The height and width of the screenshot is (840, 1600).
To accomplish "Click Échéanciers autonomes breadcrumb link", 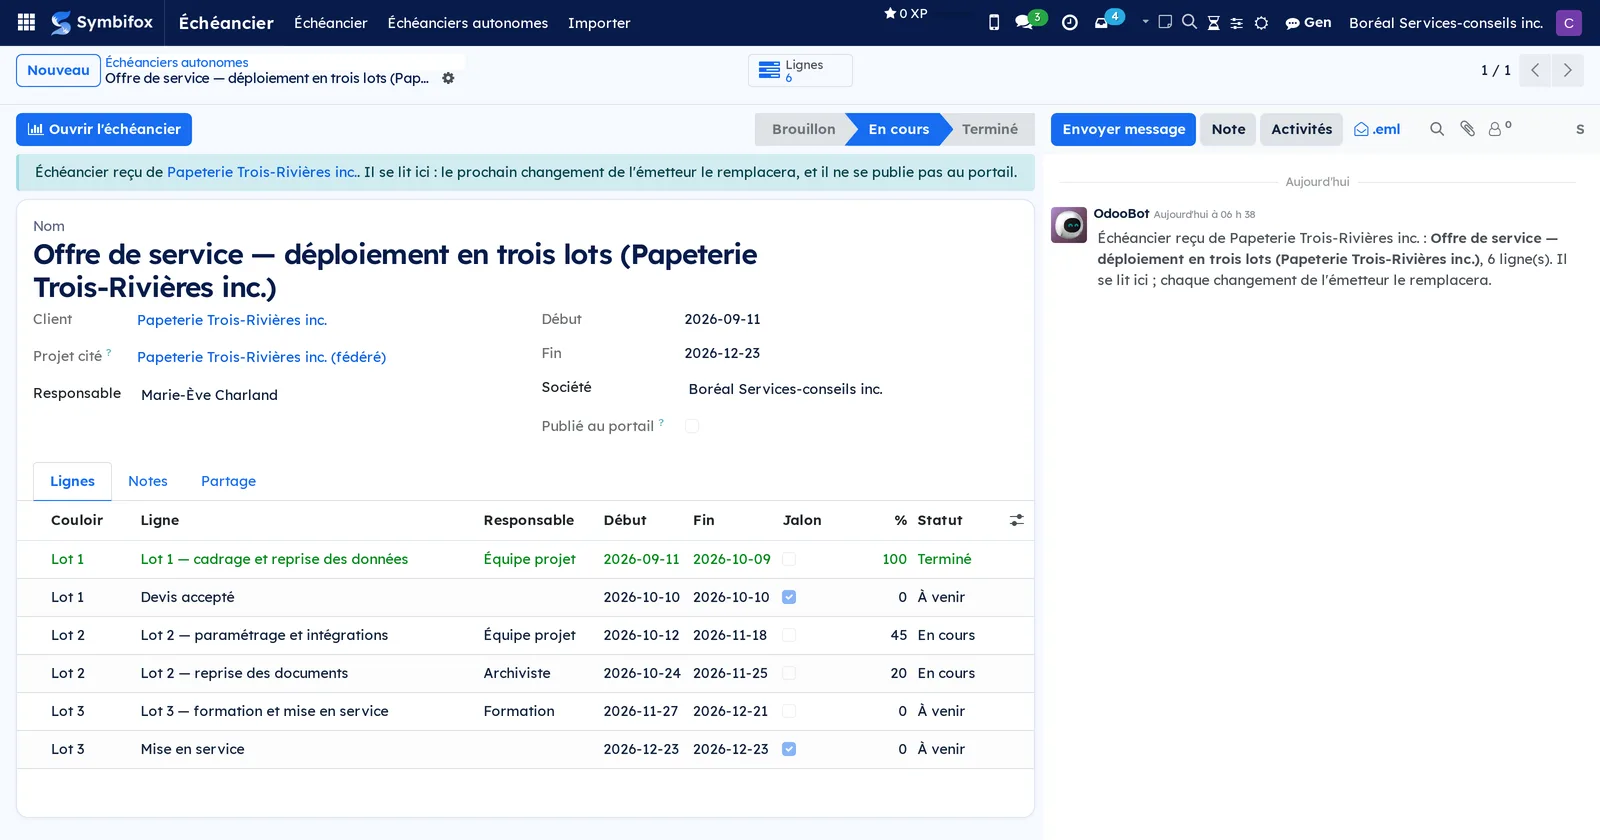I will tap(177, 62).
